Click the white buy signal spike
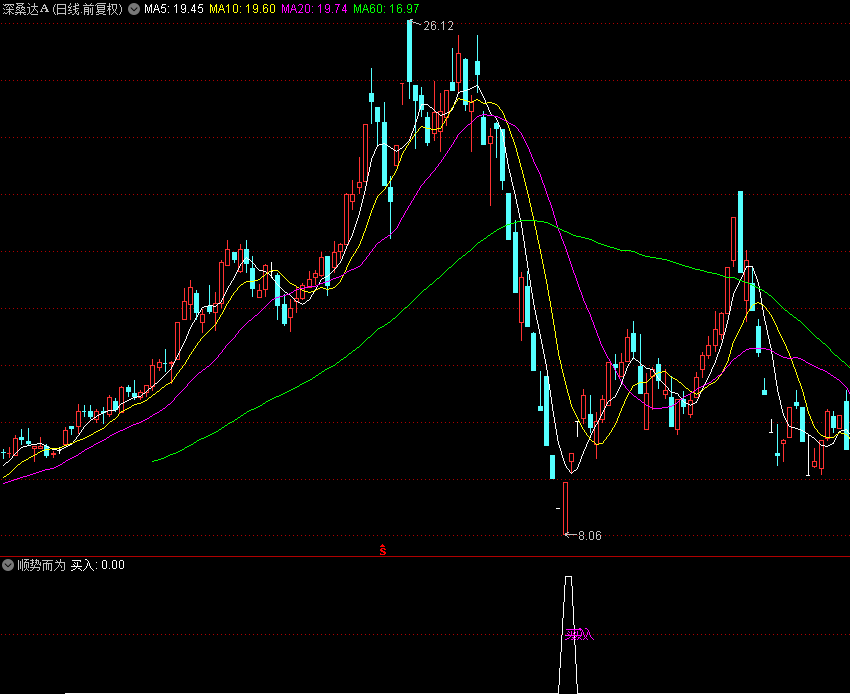This screenshot has height=694, width=850. coord(568,634)
